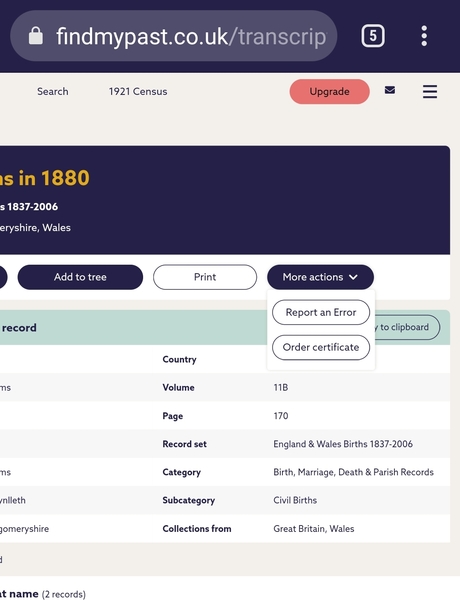Open the envelope messages icon
460x600 pixels.
390,90
